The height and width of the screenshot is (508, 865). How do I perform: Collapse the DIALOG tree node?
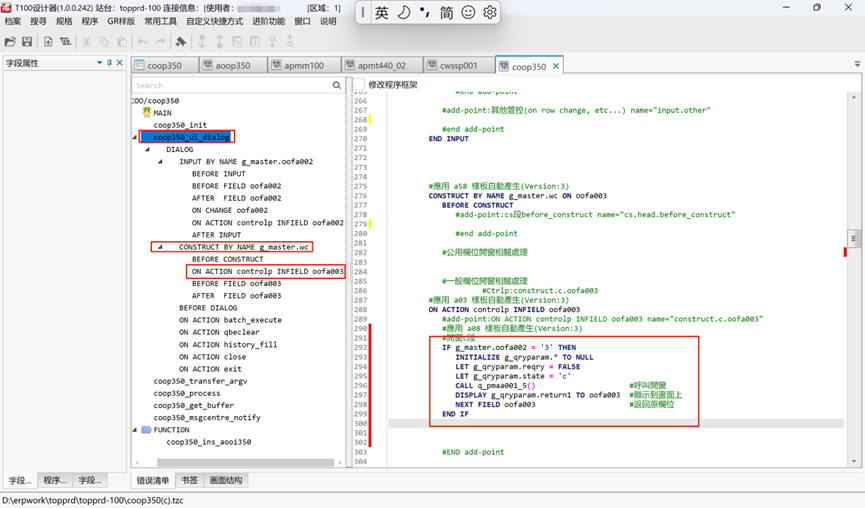pos(147,149)
